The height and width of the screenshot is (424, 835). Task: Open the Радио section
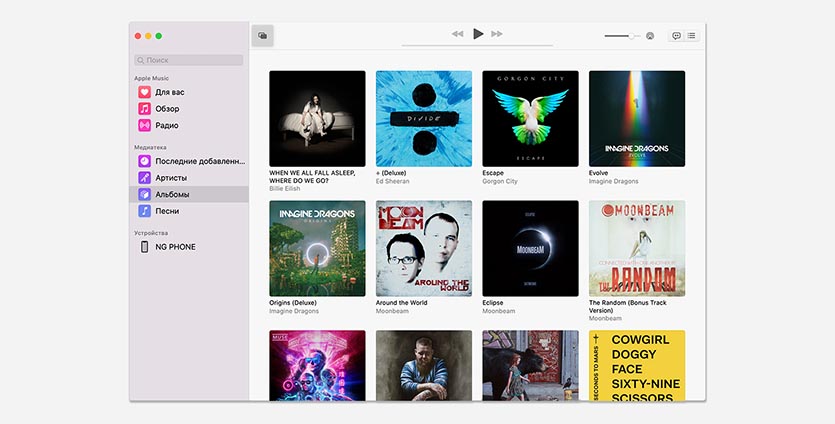coord(189,125)
